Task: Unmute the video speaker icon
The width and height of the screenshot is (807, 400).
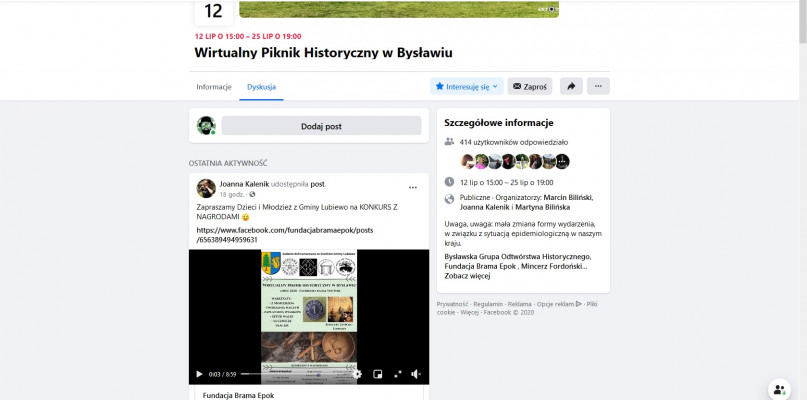Action: 416,374
